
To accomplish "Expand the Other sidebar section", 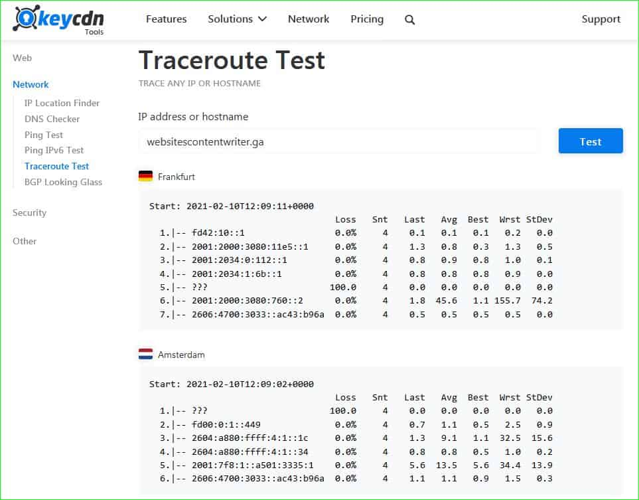I will point(24,241).
